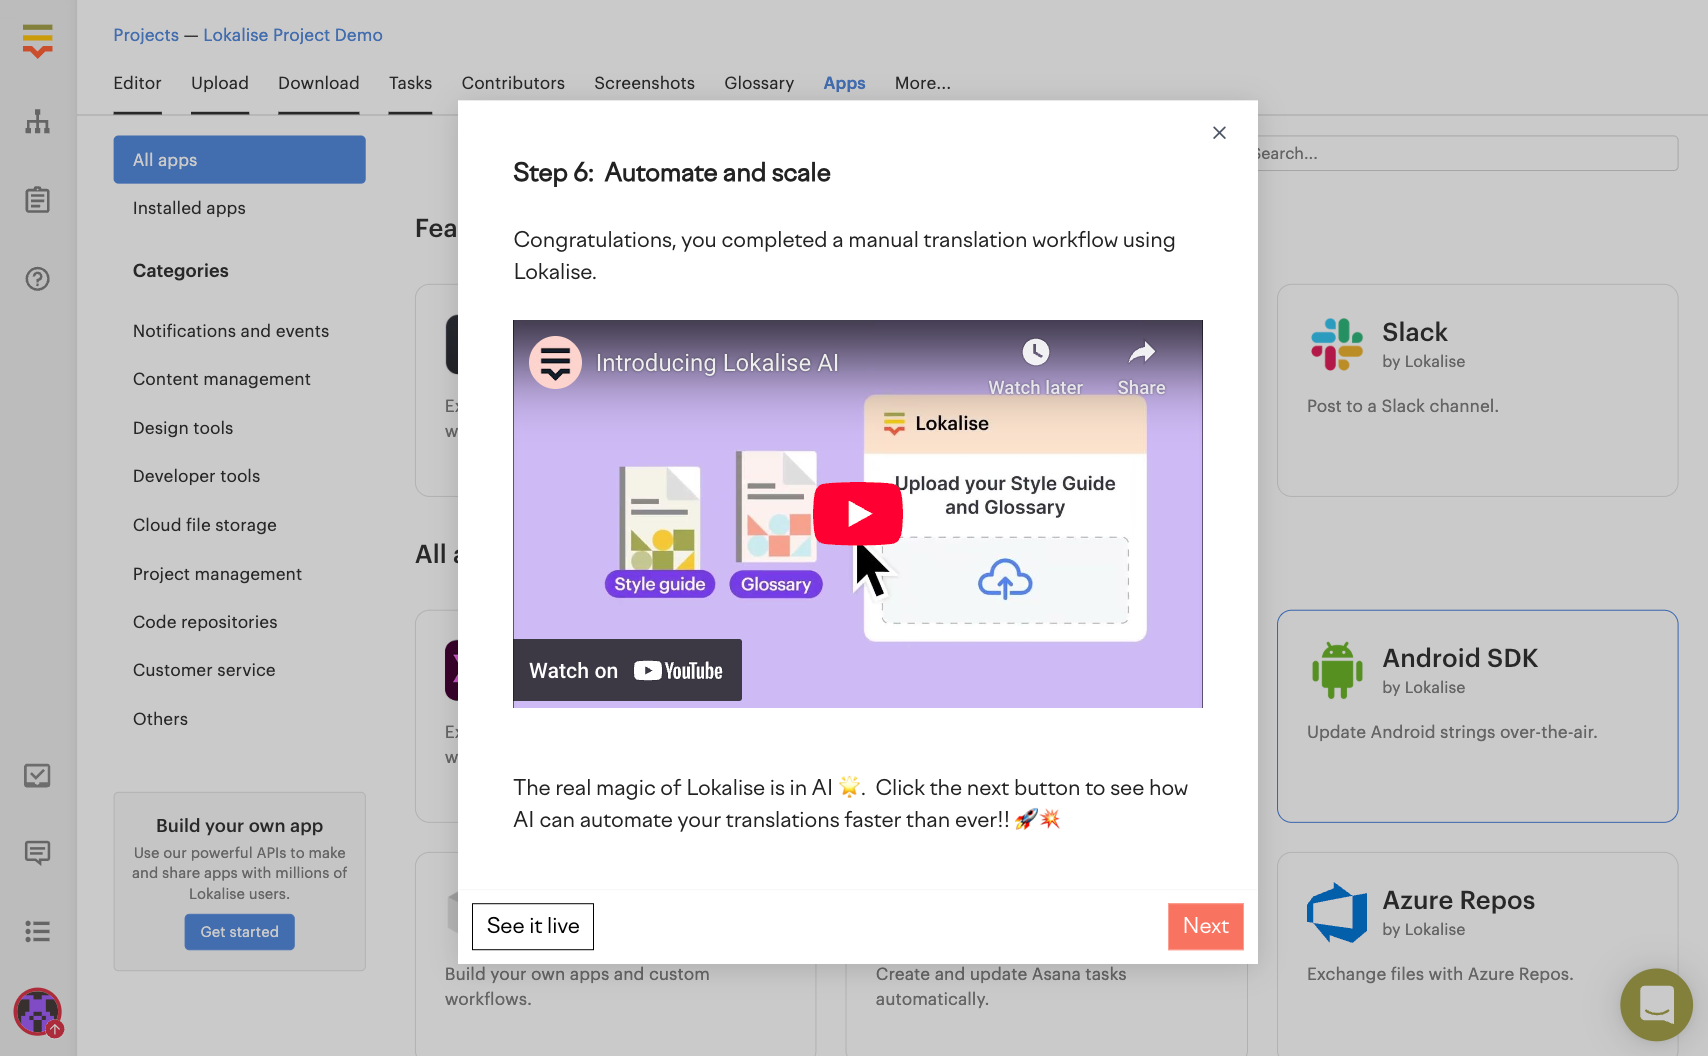Open the user avatar profile menu

[38, 1012]
